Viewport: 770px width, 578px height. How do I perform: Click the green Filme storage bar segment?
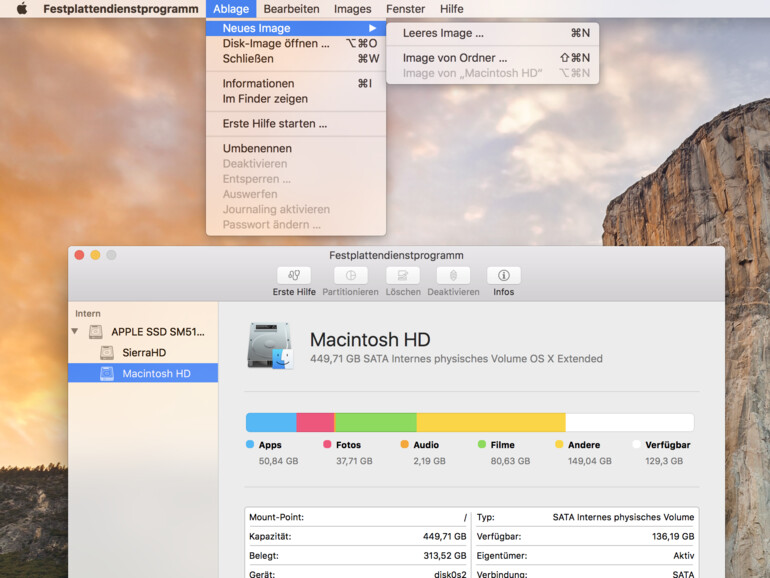tap(375, 422)
